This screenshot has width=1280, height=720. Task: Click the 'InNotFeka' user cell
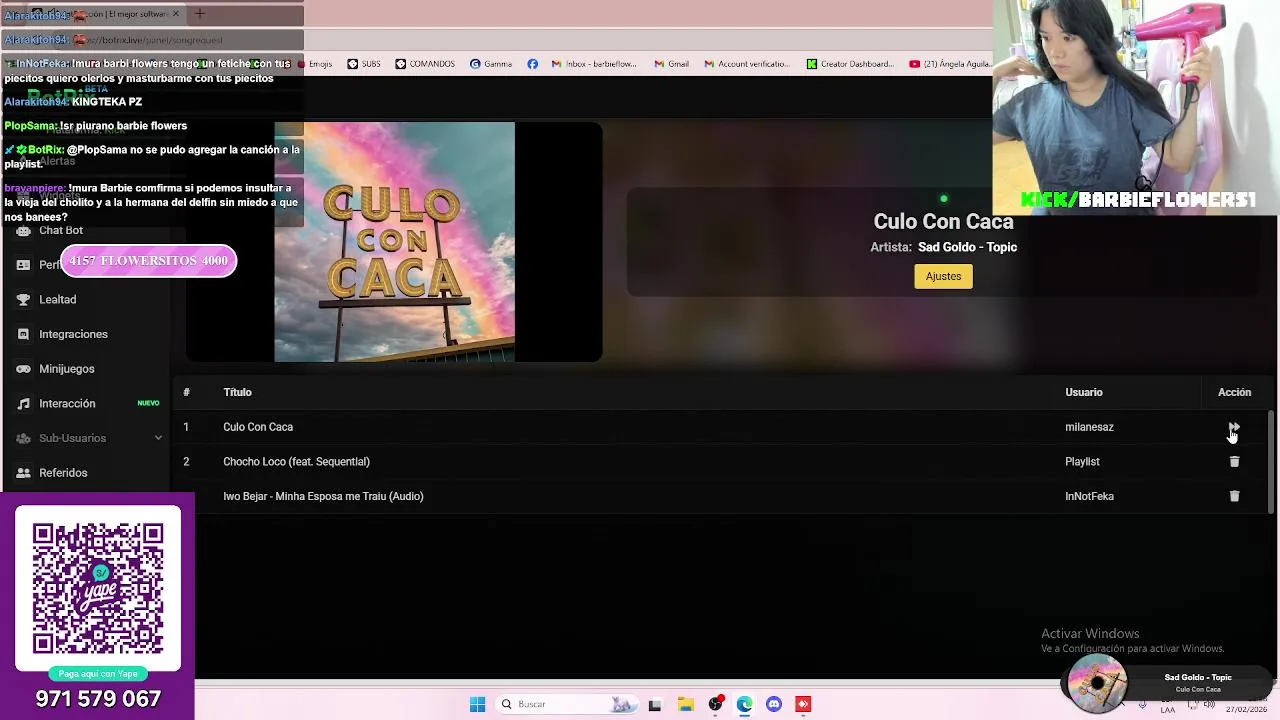pyautogui.click(x=1089, y=496)
